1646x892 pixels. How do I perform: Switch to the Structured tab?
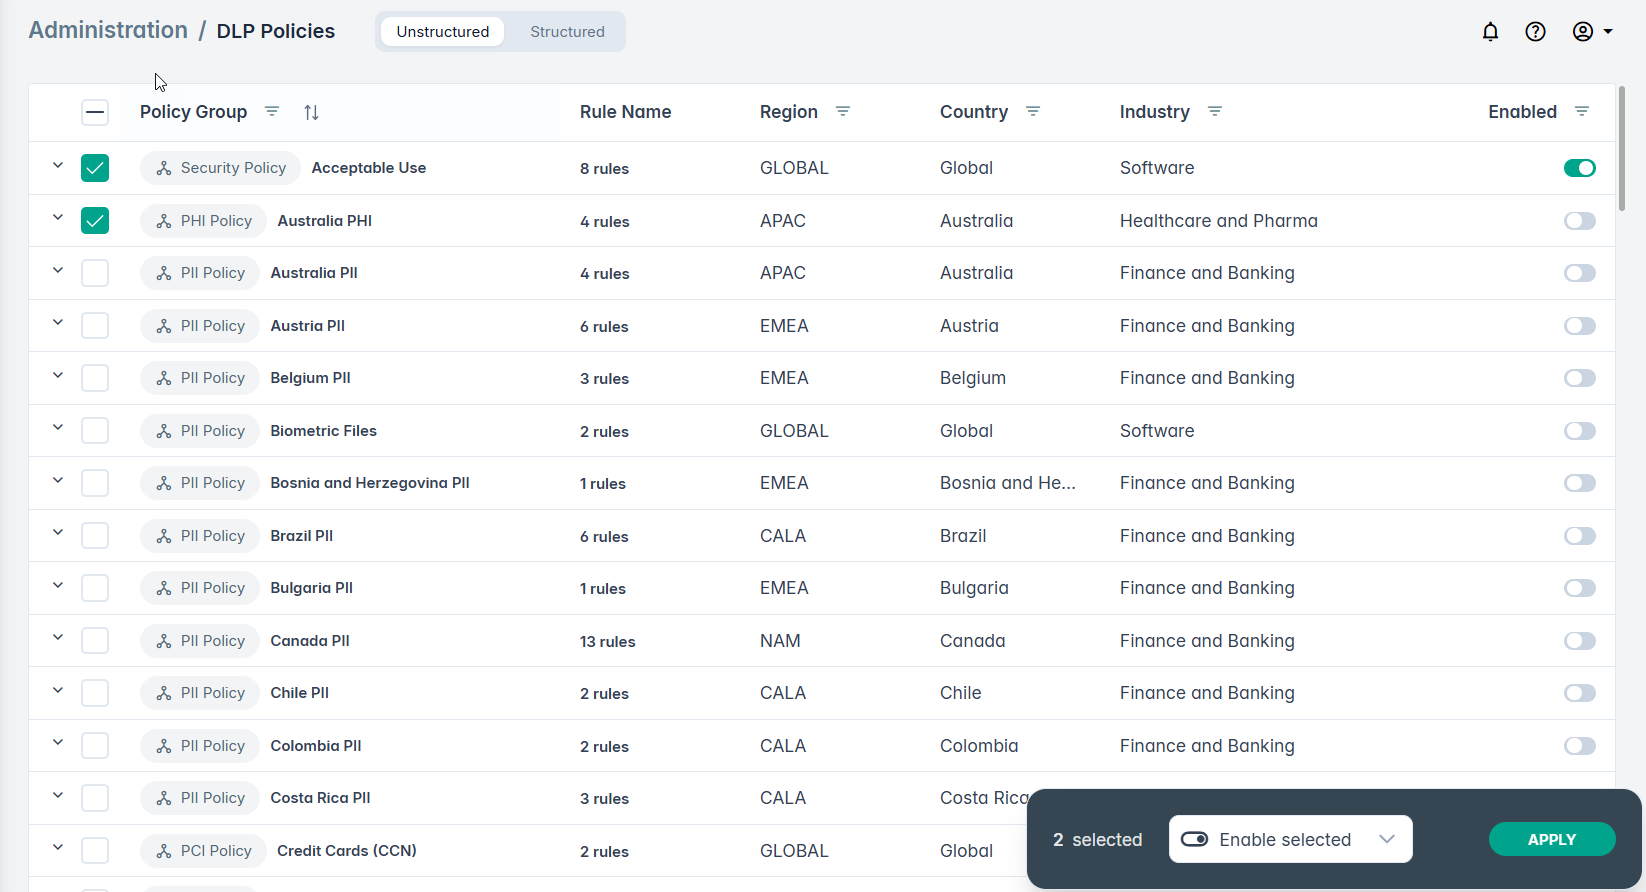point(567,32)
